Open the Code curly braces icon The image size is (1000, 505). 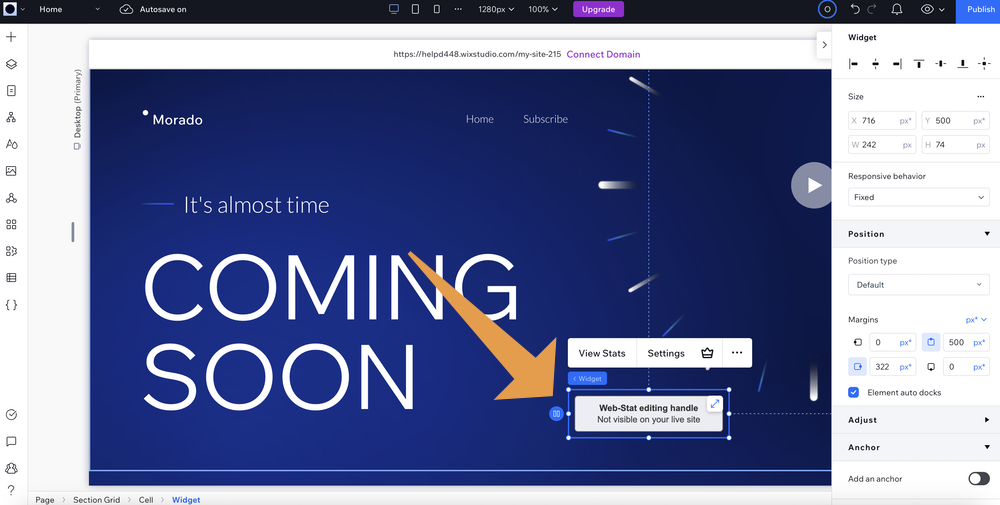click(11, 305)
